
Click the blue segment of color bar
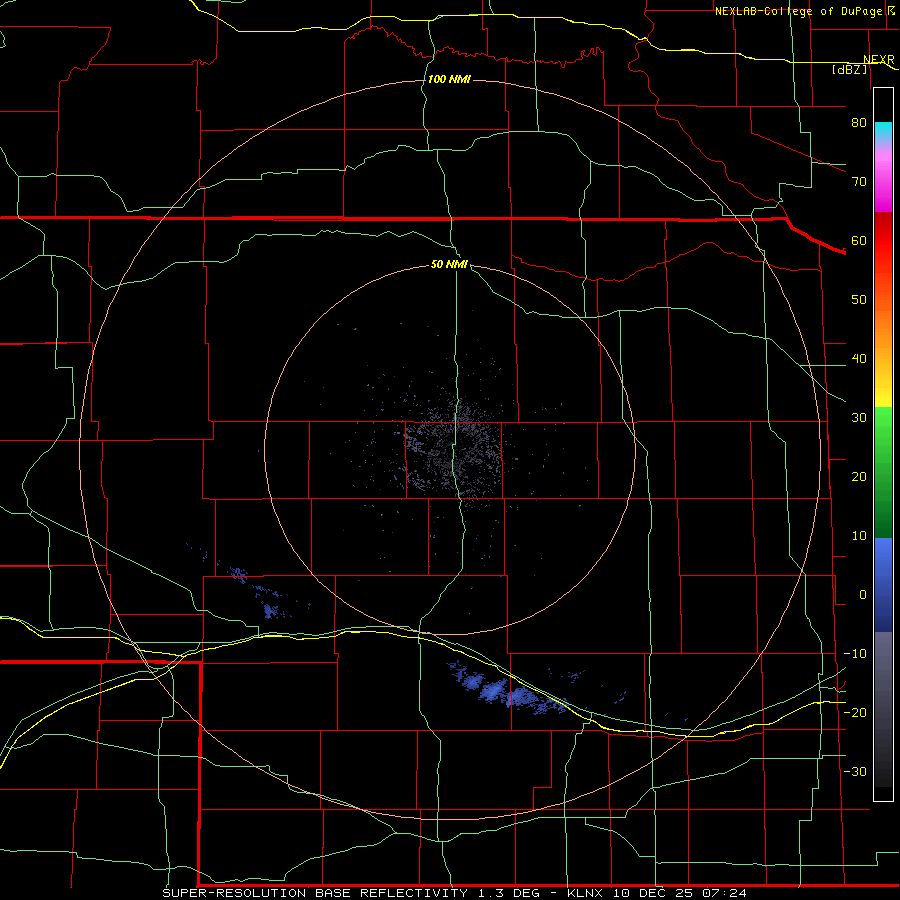click(883, 585)
